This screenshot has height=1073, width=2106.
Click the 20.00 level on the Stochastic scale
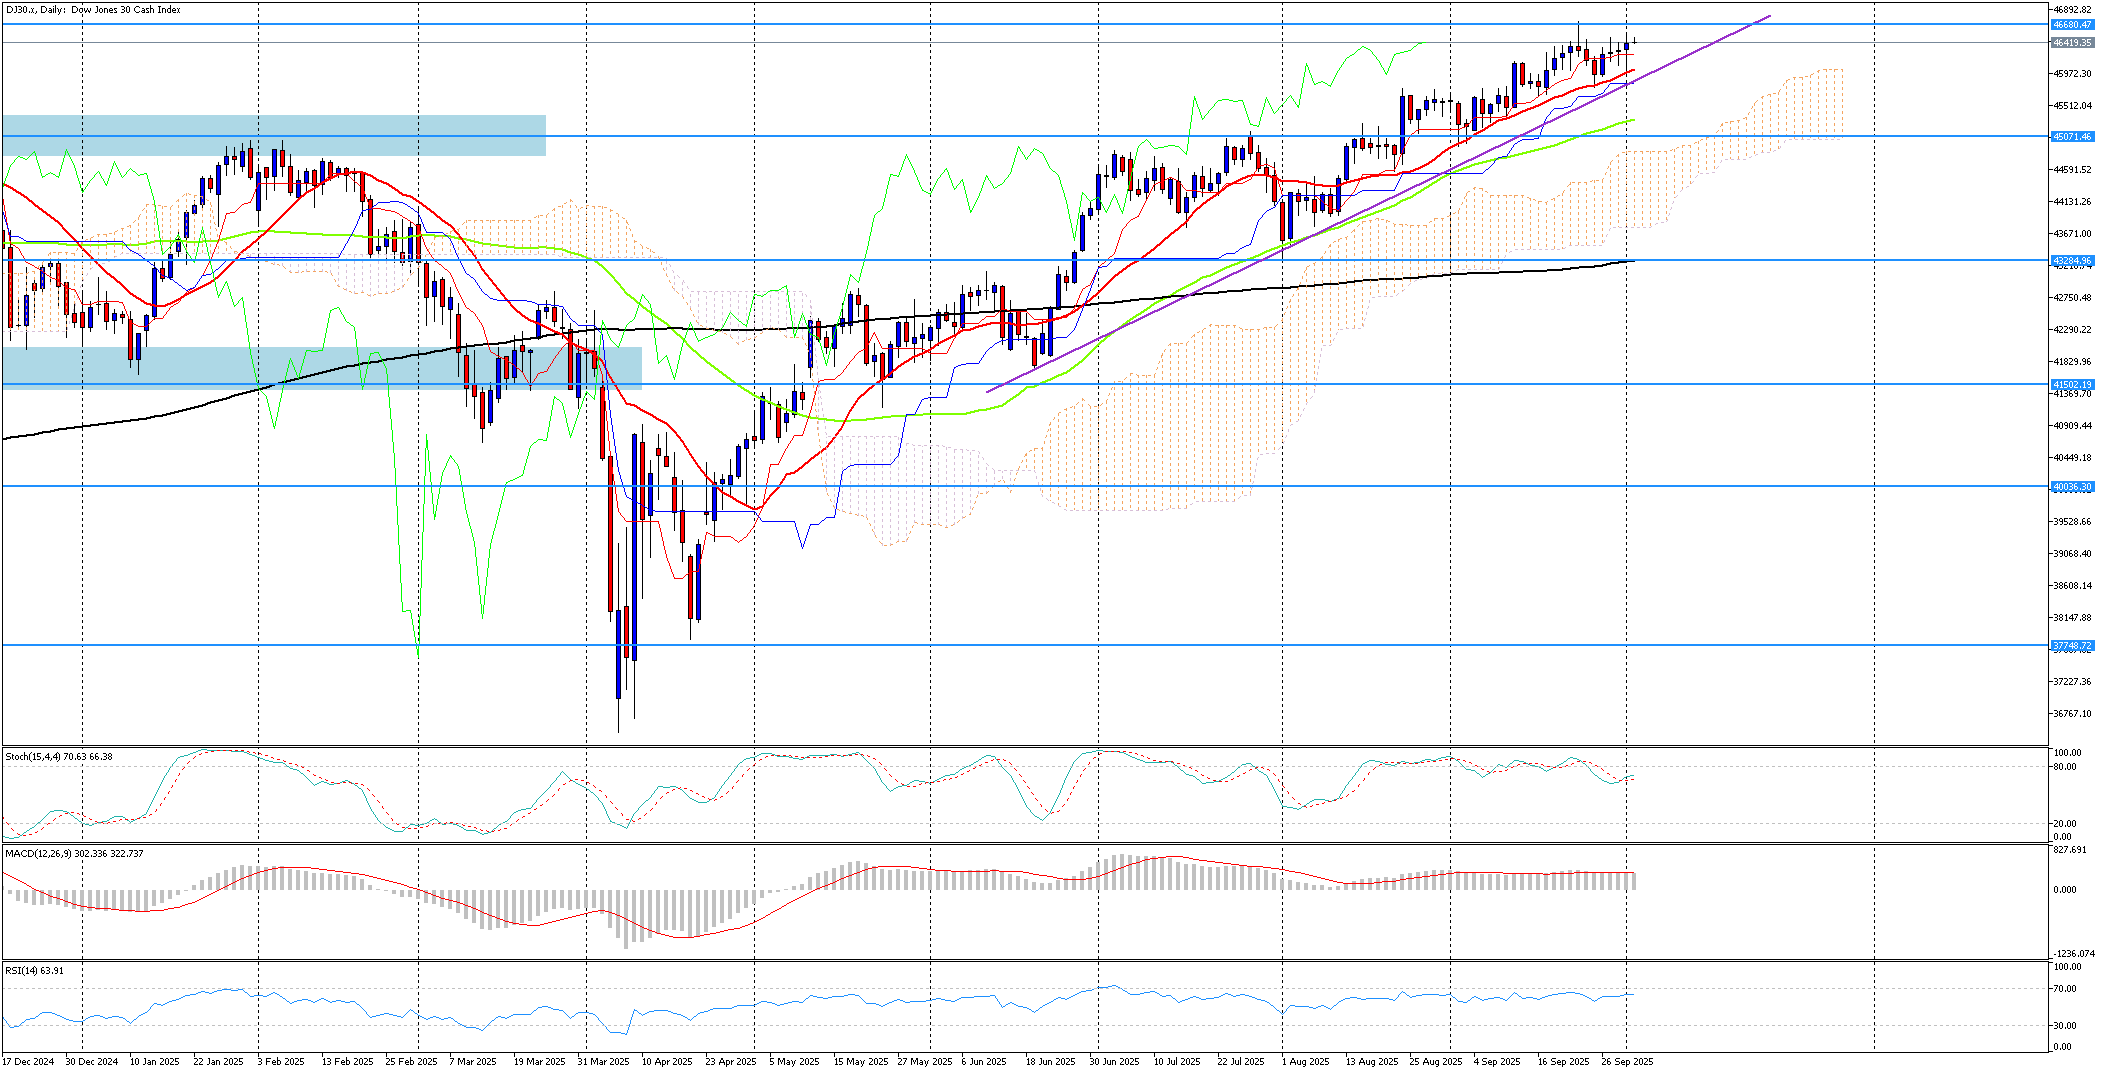pyautogui.click(x=2065, y=824)
